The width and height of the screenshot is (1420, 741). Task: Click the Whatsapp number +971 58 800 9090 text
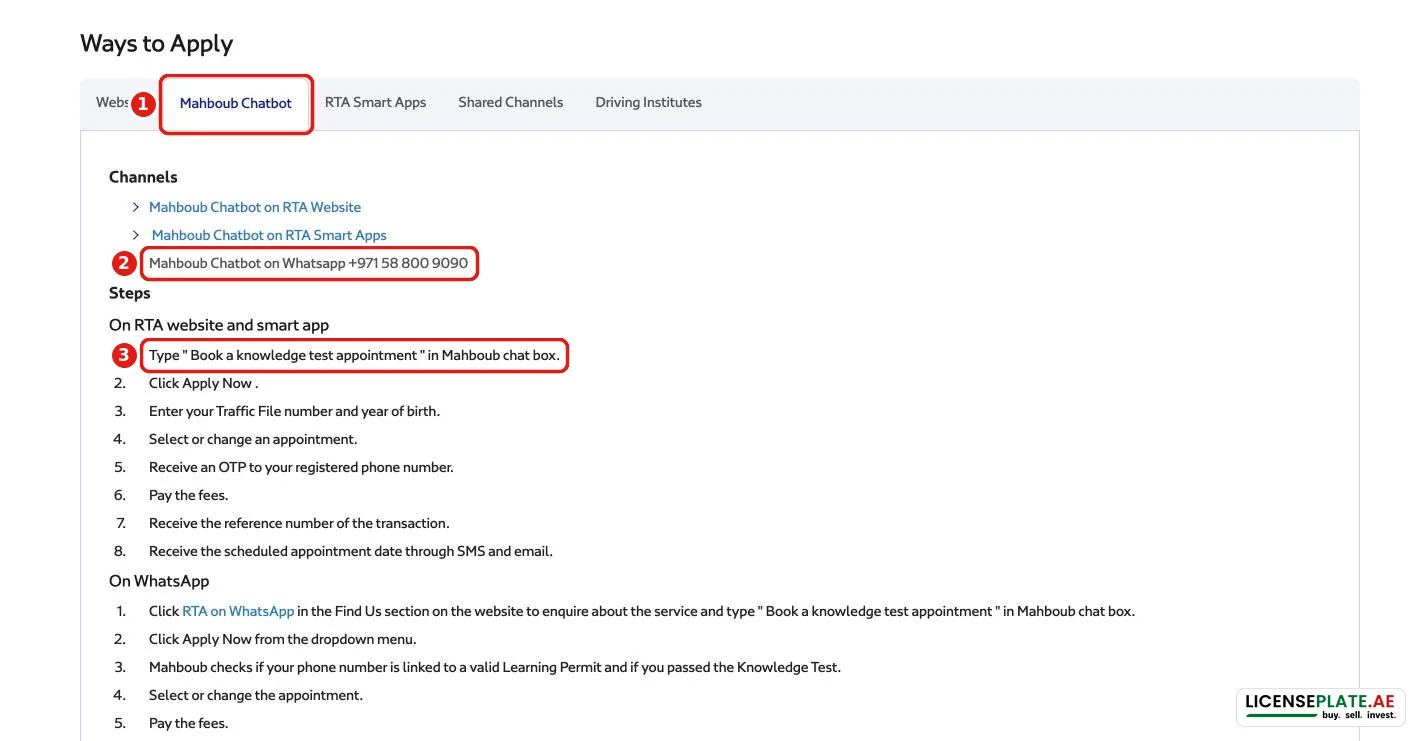tap(408, 264)
